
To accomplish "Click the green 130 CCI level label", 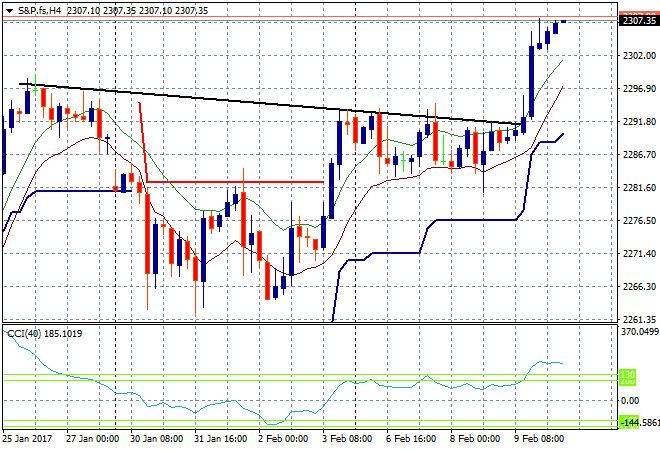I will (x=628, y=374).
